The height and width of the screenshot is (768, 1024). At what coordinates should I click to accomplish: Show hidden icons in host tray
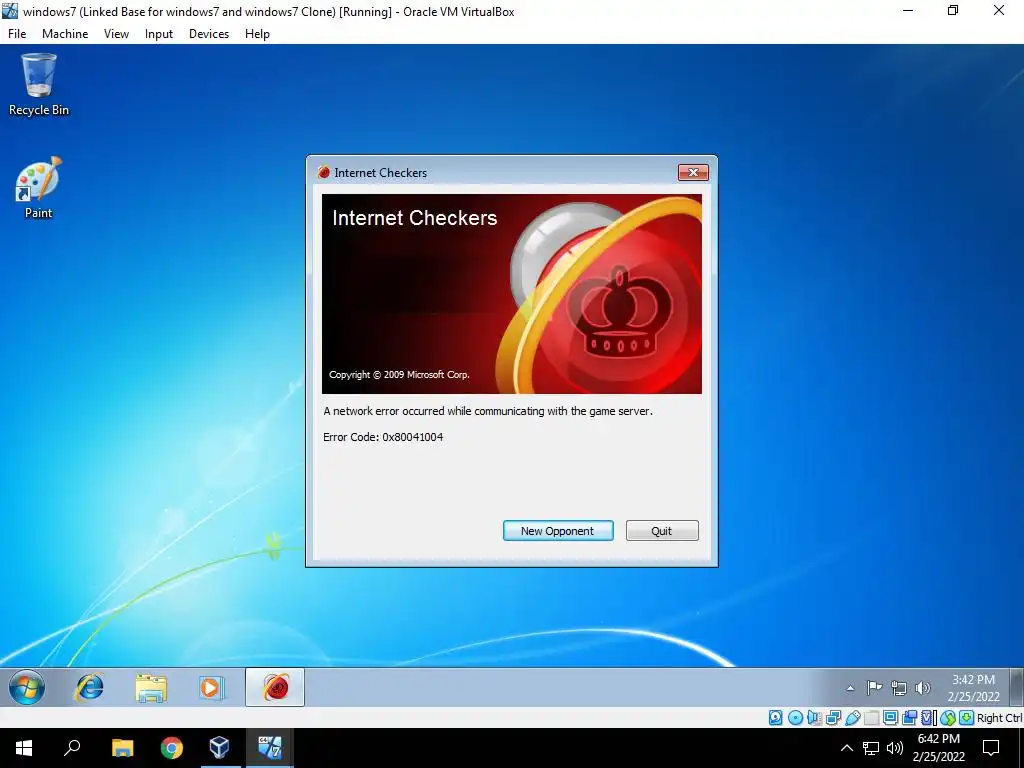[x=846, y=748]
